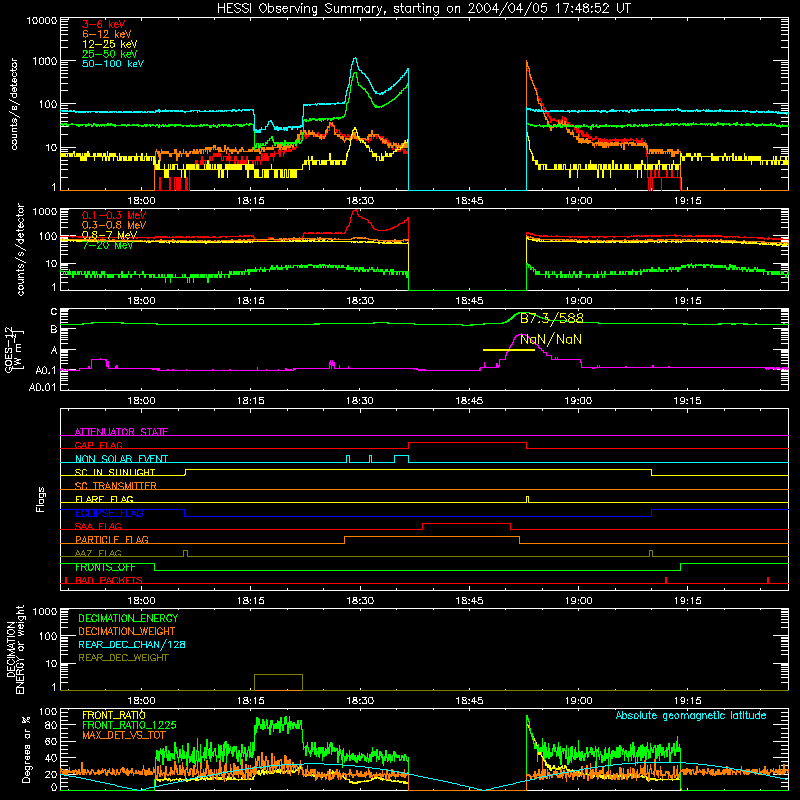
Task: Select the MAX_DET_VS_TOT legend label
Action: tap(123, 735)
